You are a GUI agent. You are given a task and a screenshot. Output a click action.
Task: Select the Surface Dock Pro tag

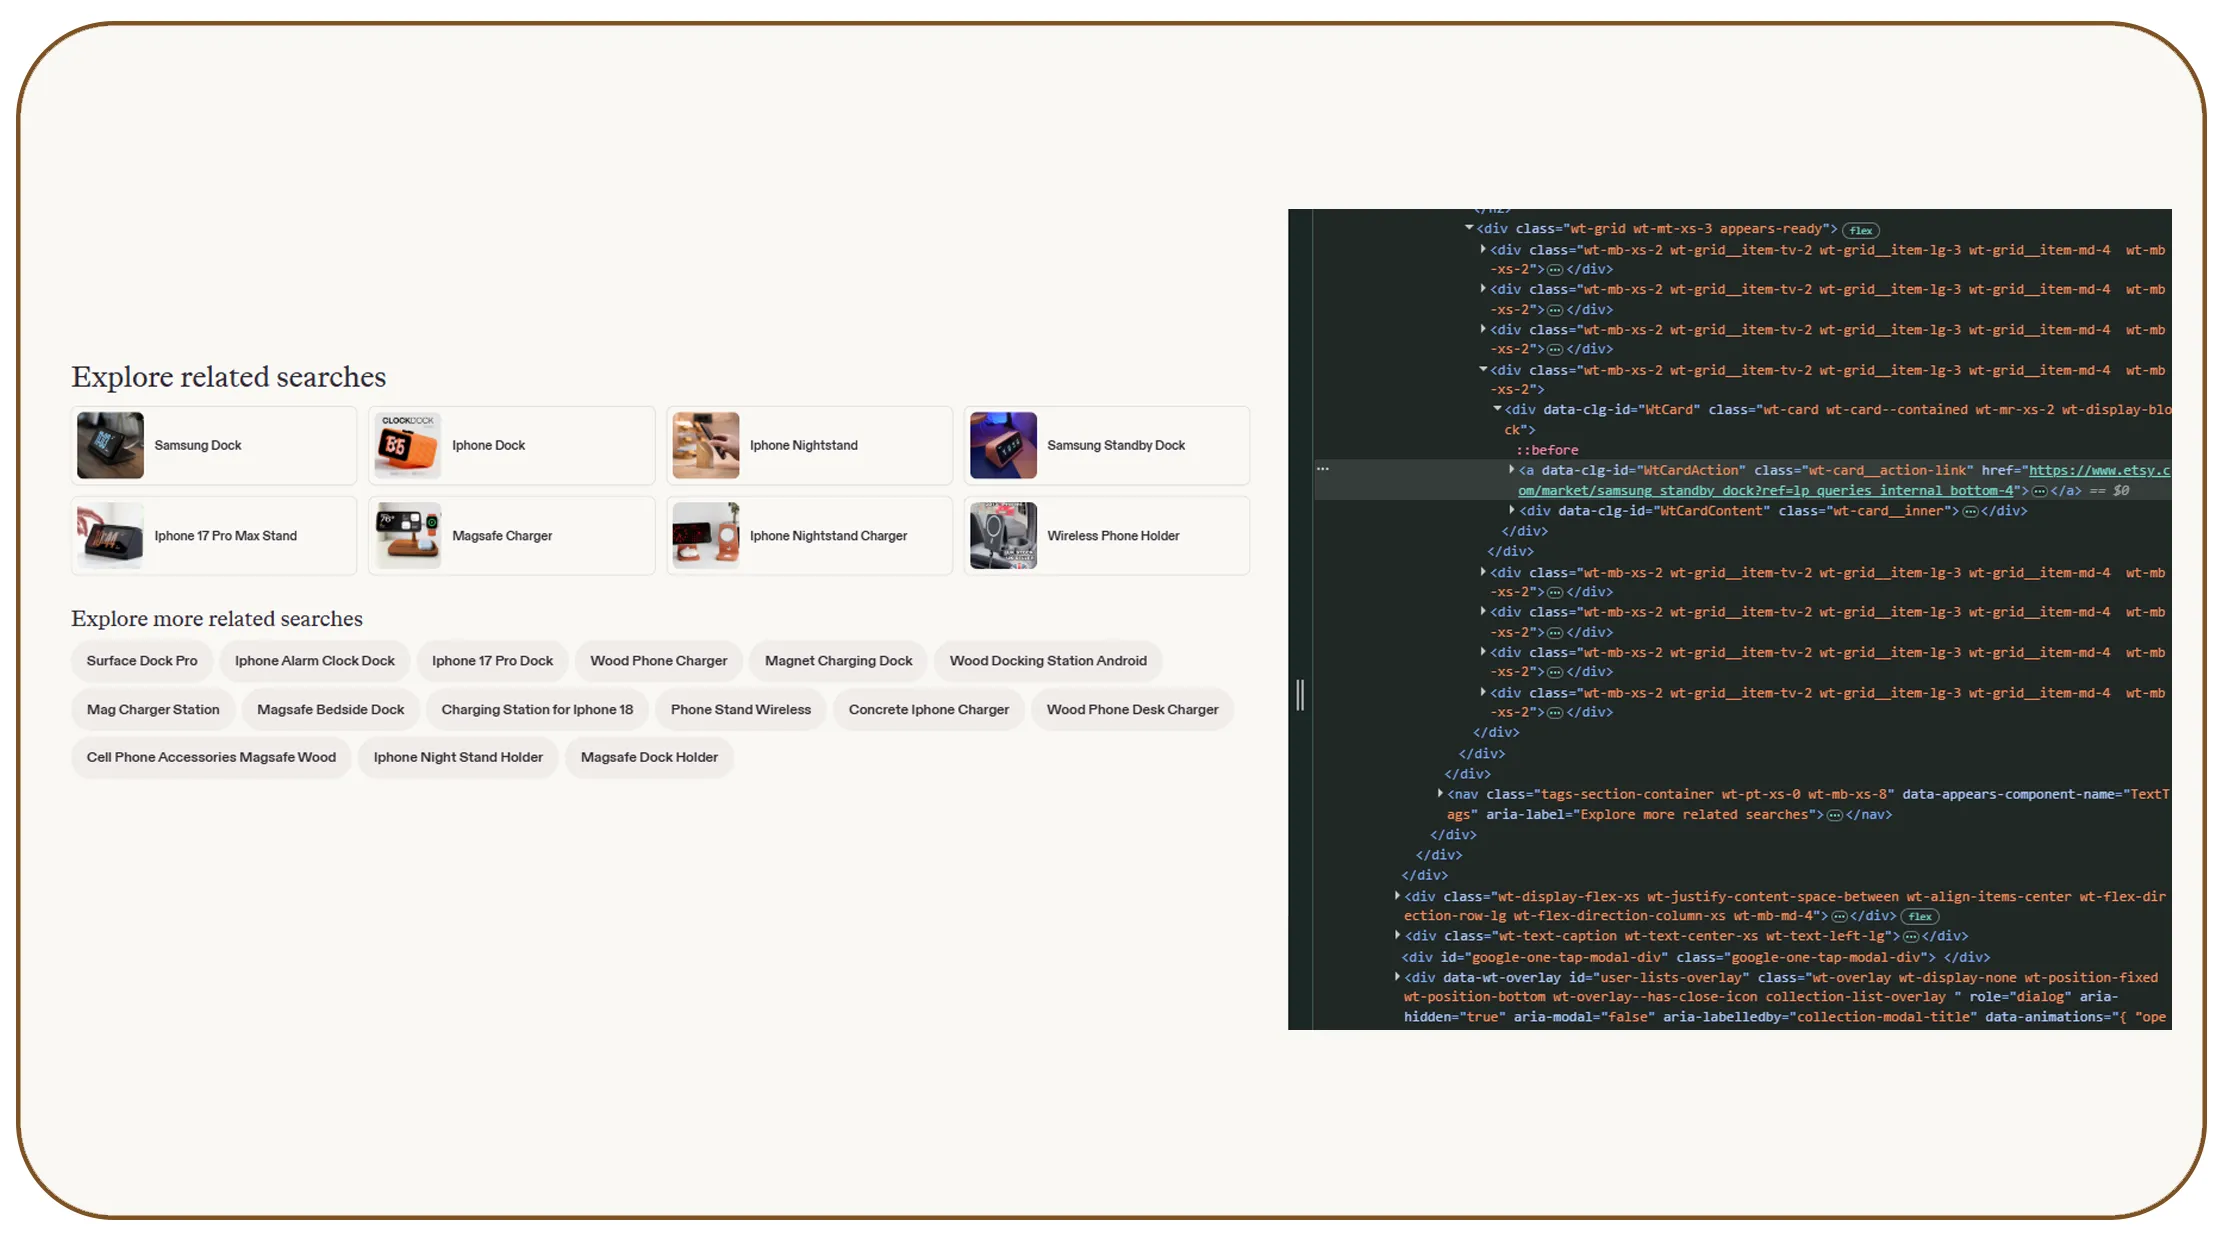tap(142, 661)
